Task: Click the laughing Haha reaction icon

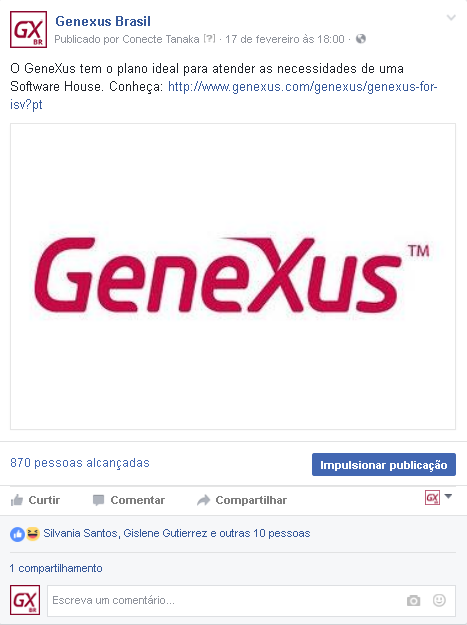Action: (x=33, y=534)
